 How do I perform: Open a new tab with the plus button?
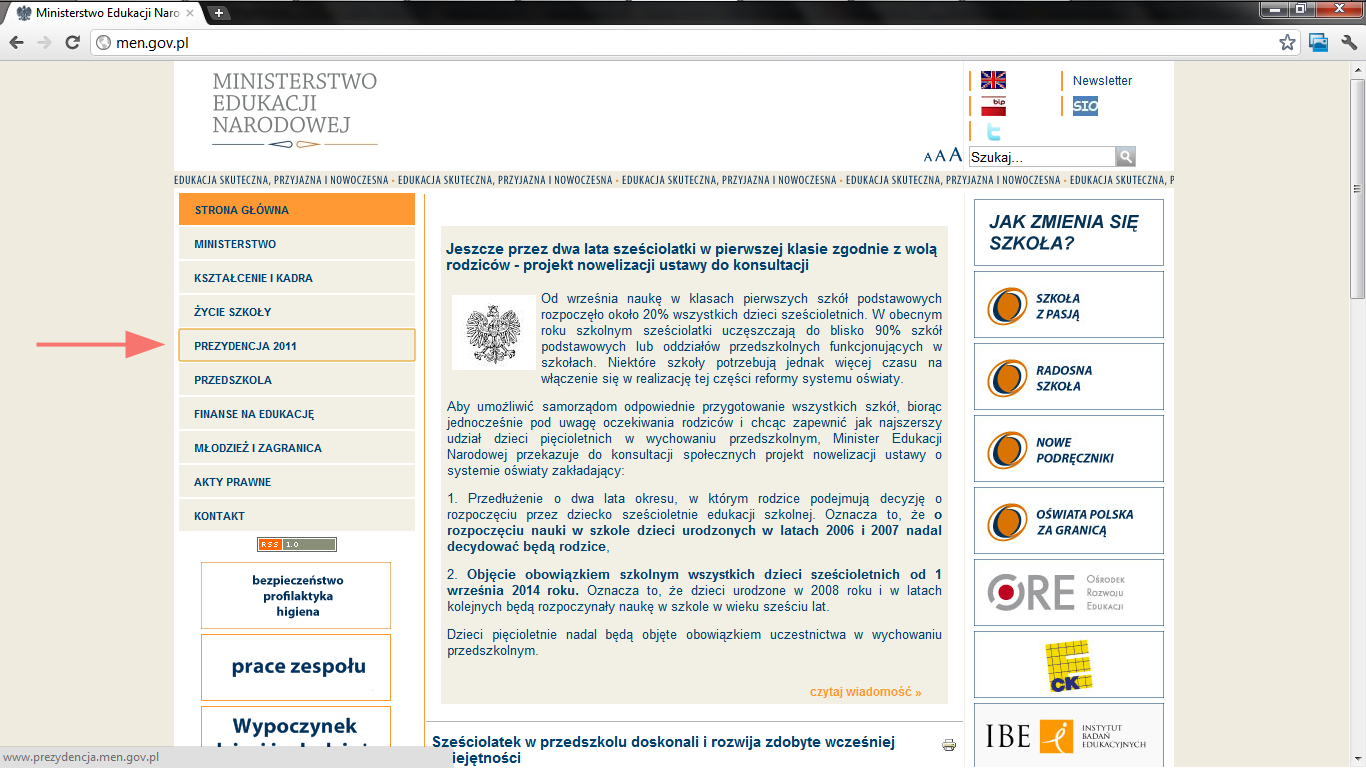219,13
